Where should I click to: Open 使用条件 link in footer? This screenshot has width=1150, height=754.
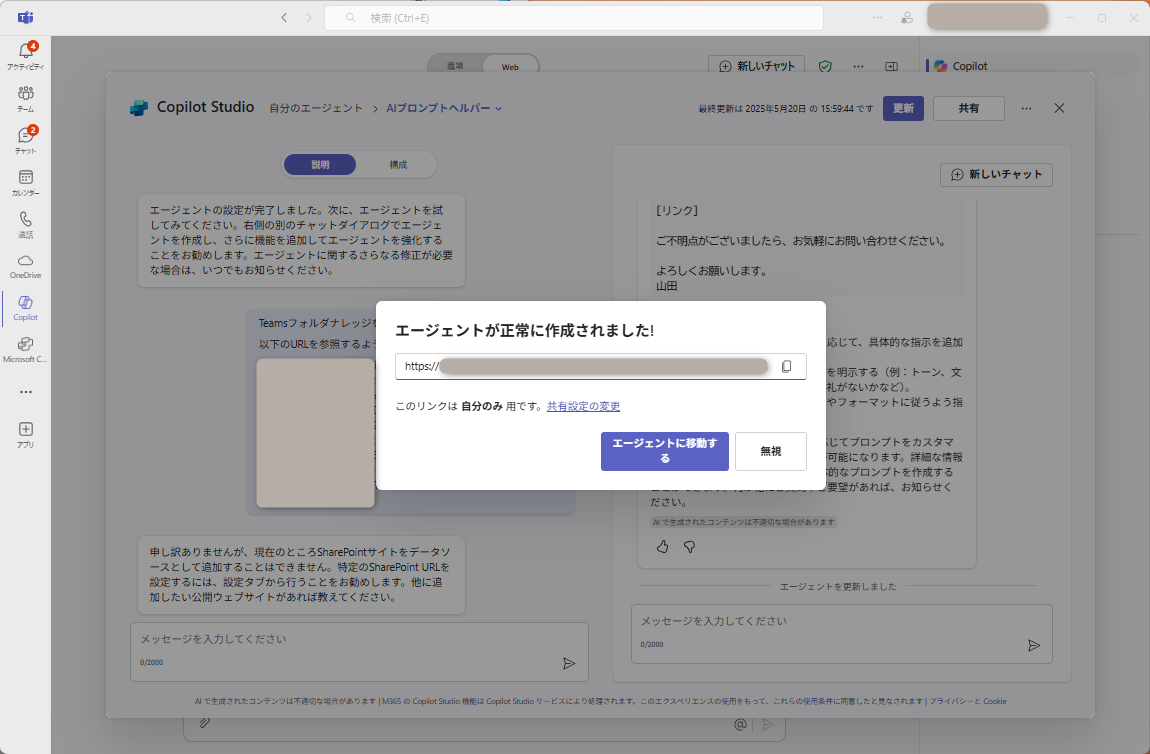[x=817, y=701]
